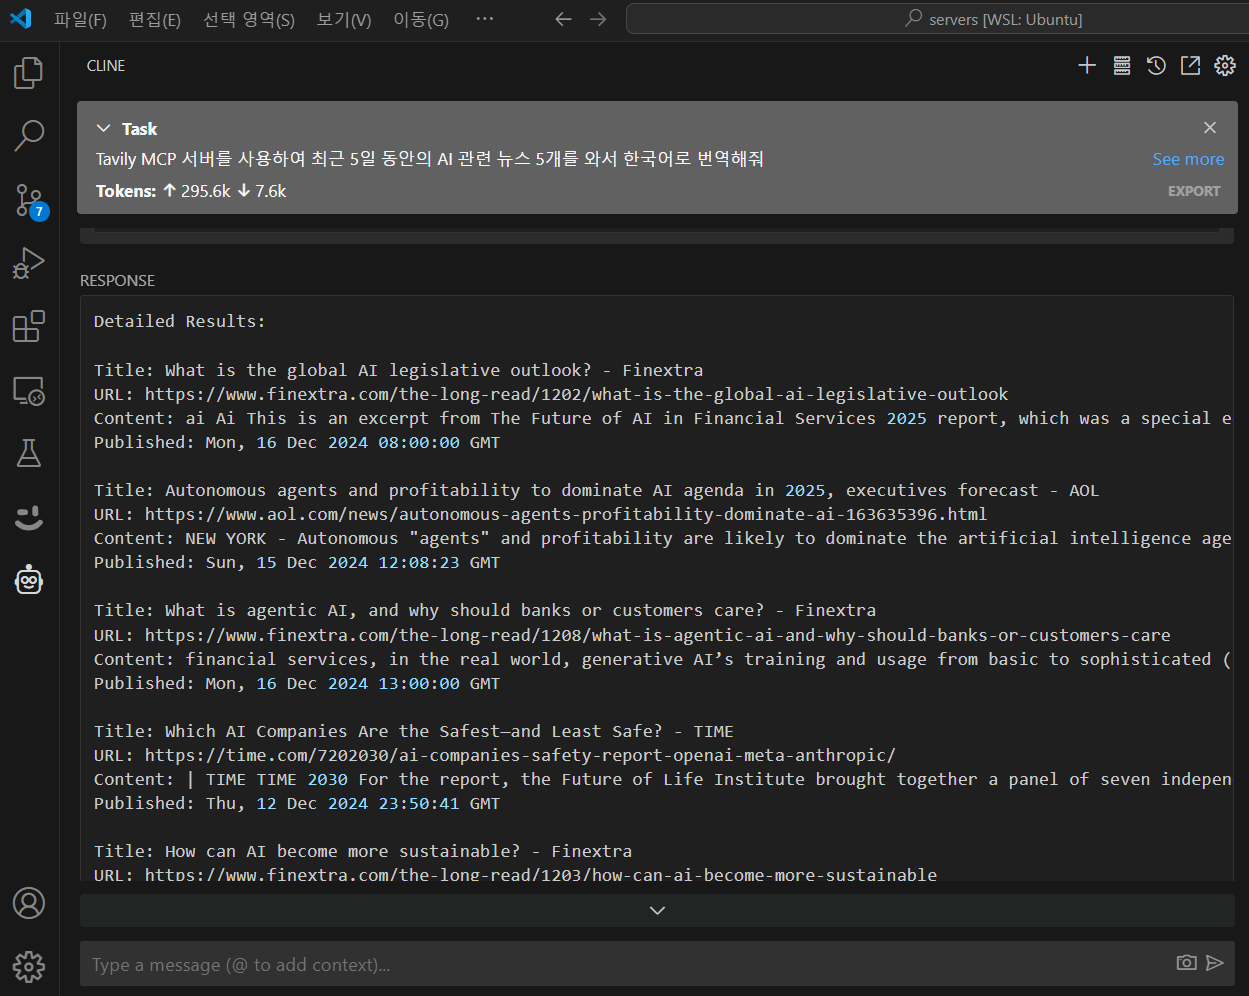Click 'Published: Mon, 16 Dec 2024 08:00:00 GMT'
1249x996 pixels.
tap(297, 442)
